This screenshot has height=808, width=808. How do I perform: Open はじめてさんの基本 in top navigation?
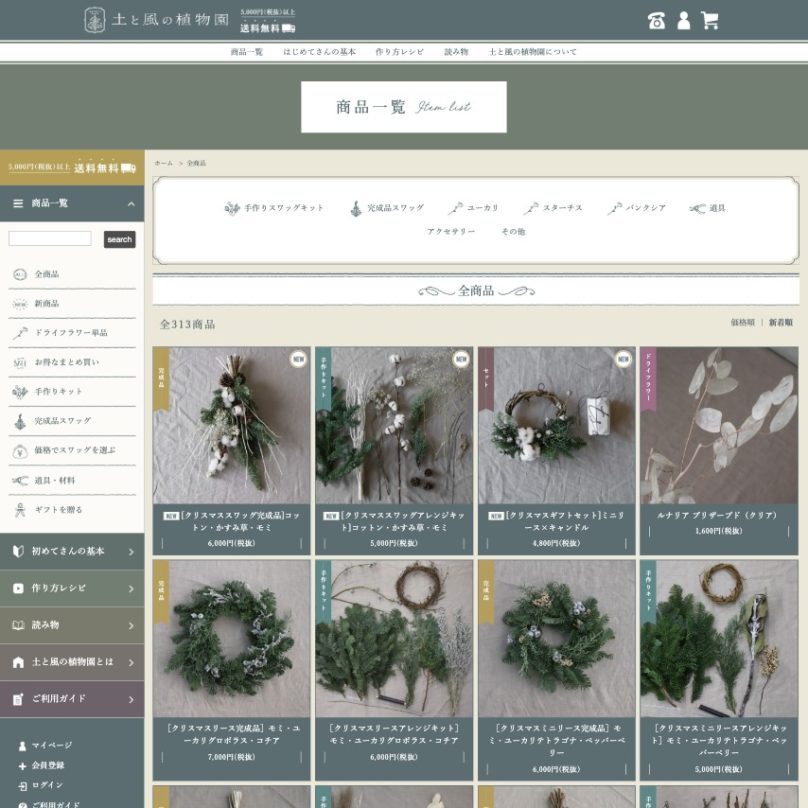coord(319,52)
